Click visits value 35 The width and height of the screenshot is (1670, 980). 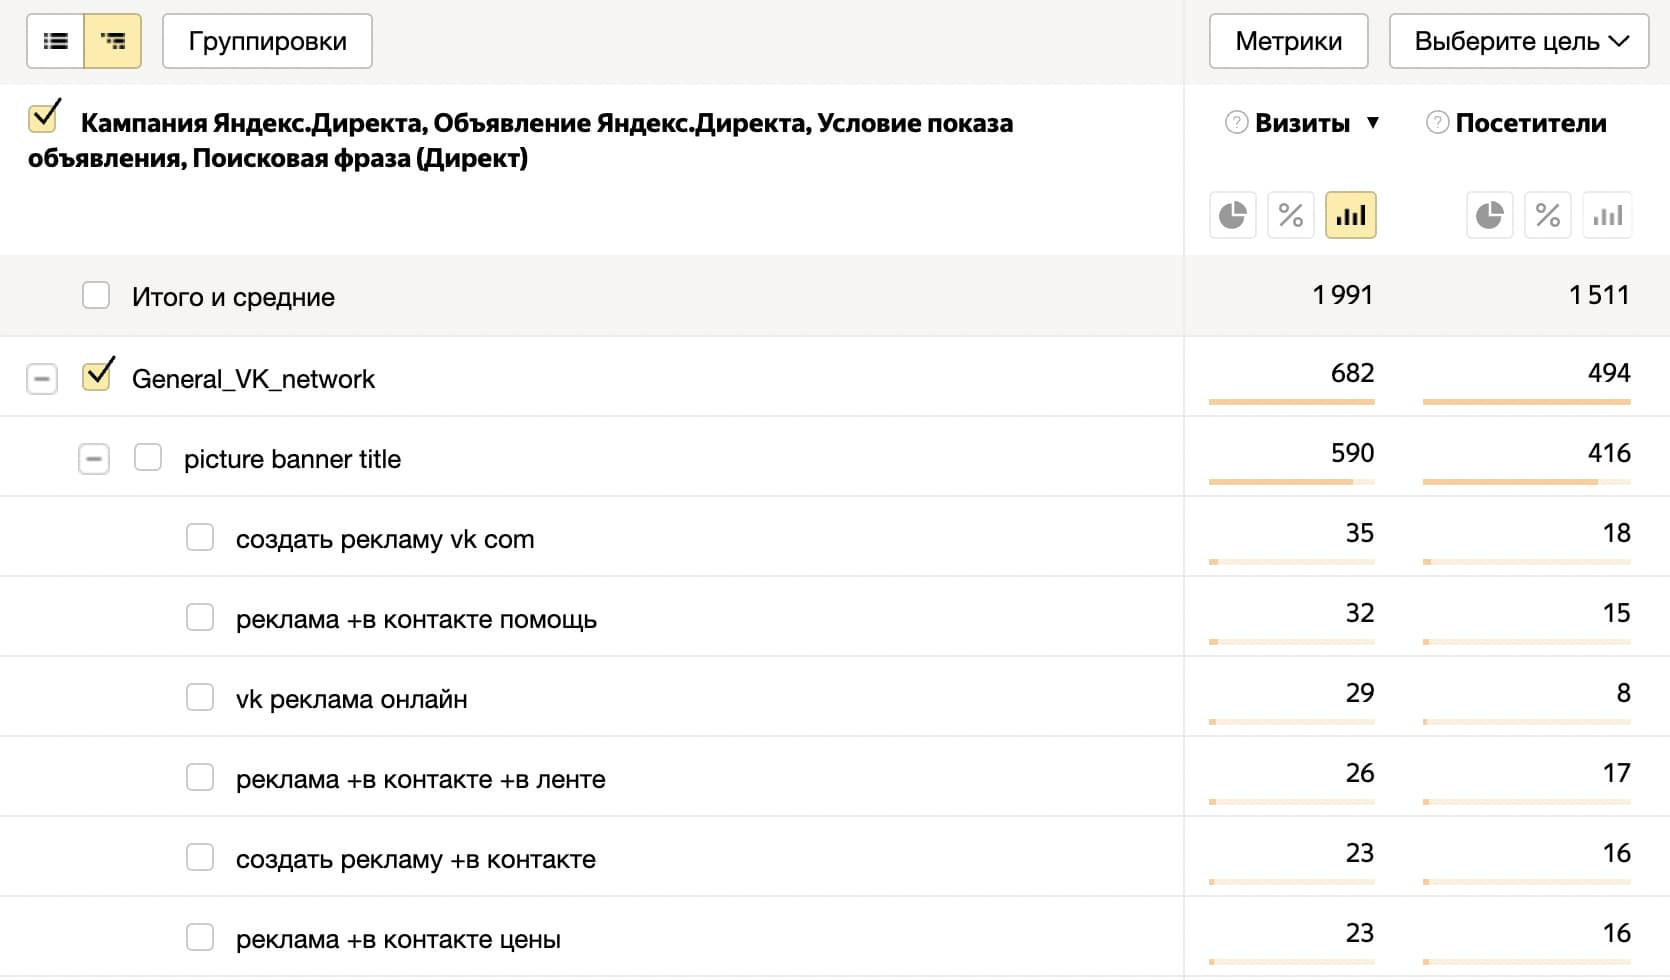[x=1360, y=533]
